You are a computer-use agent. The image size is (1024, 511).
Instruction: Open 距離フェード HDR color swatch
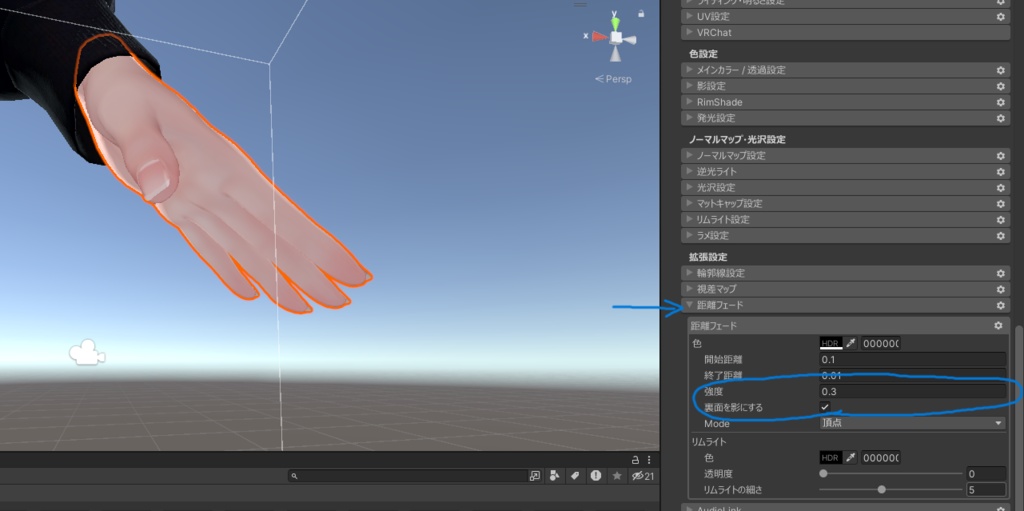pos(831,344)
